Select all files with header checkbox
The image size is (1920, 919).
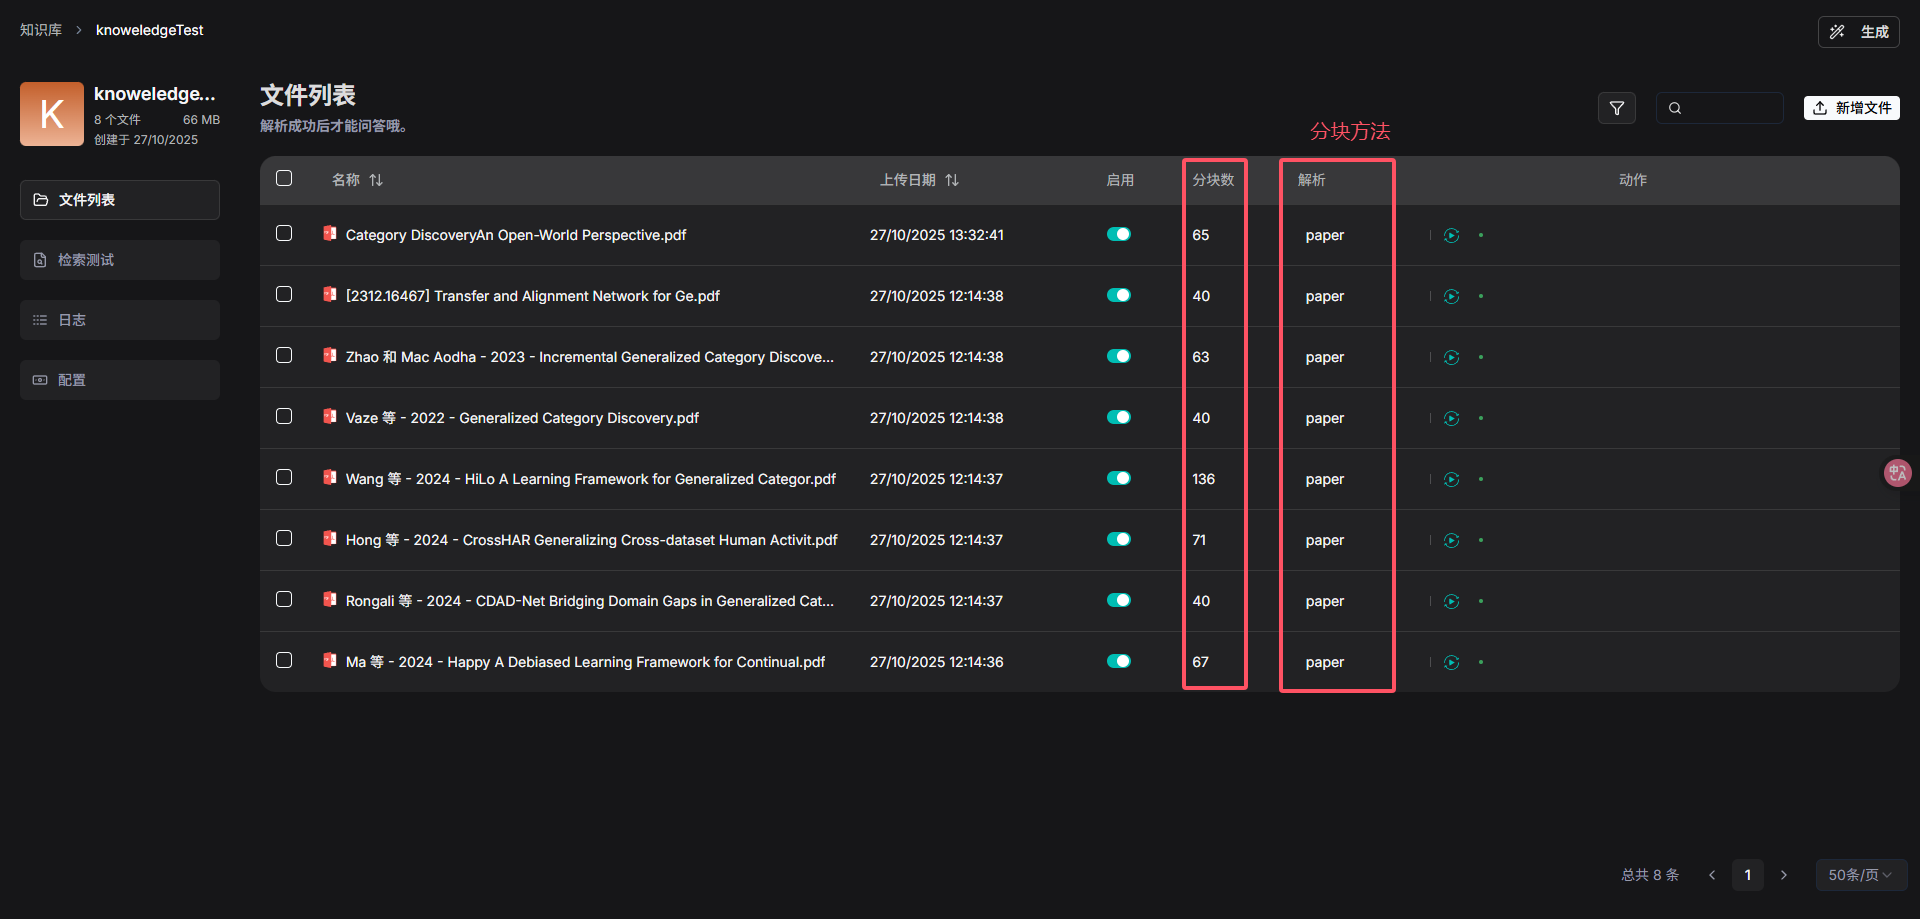284,178
